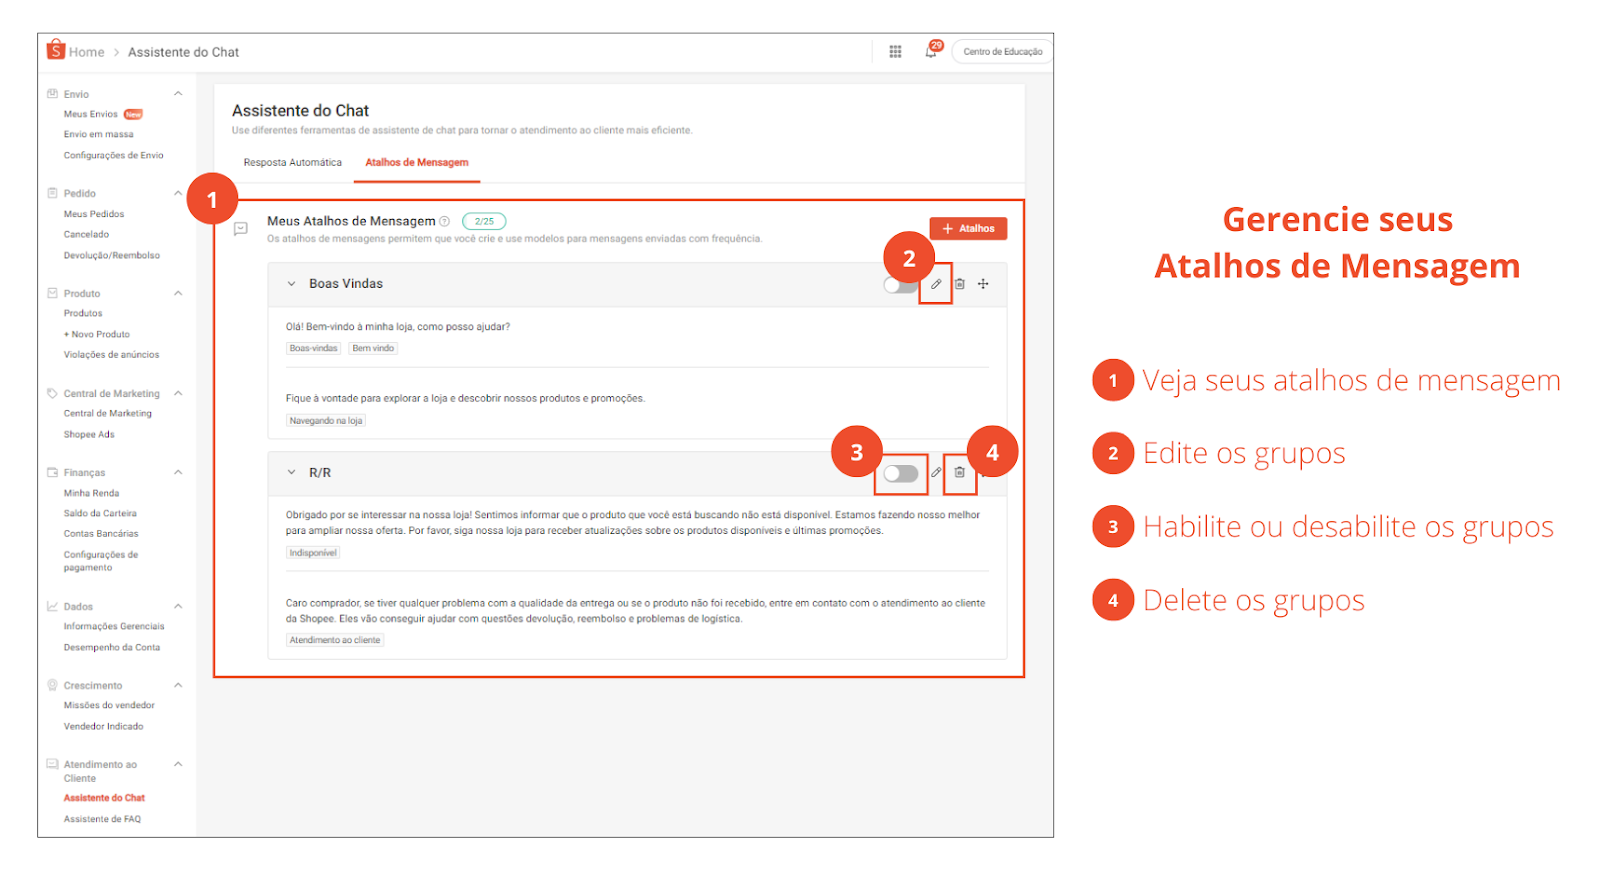Open Devolução/Reembolso in the sidebar
The width and height of the screenshot is (1600, 875).
coord(112,255)
